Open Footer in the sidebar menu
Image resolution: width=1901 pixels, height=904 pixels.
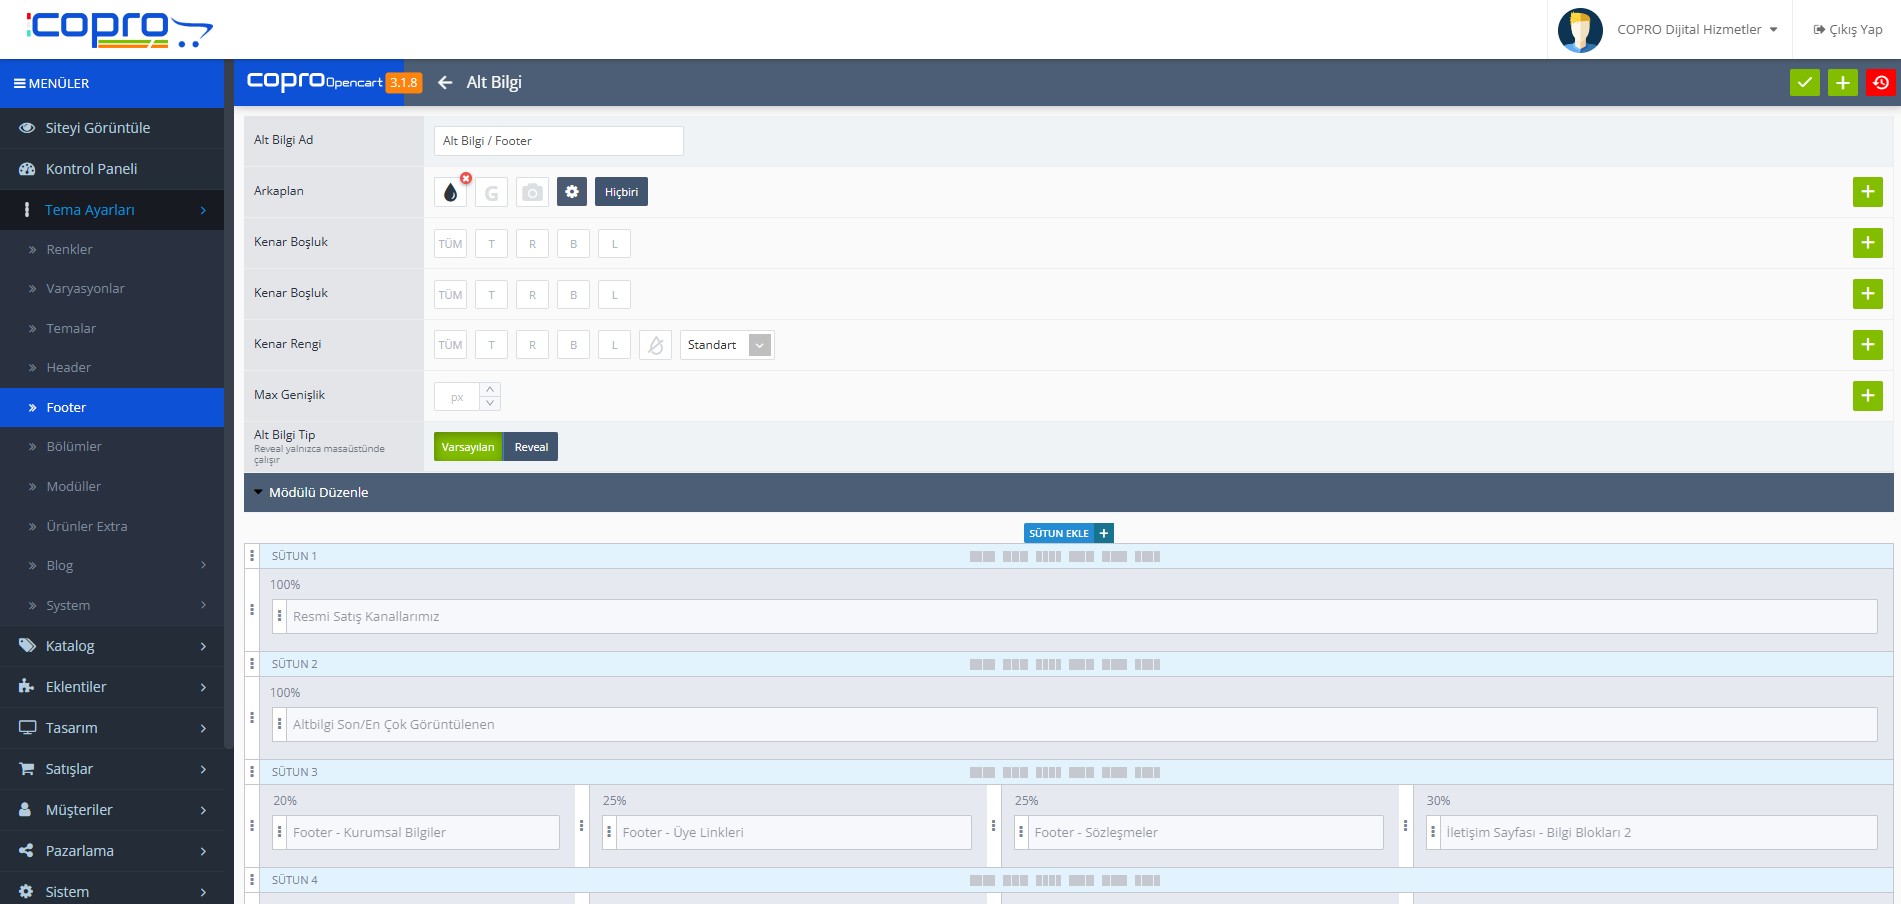pos(66,408)
